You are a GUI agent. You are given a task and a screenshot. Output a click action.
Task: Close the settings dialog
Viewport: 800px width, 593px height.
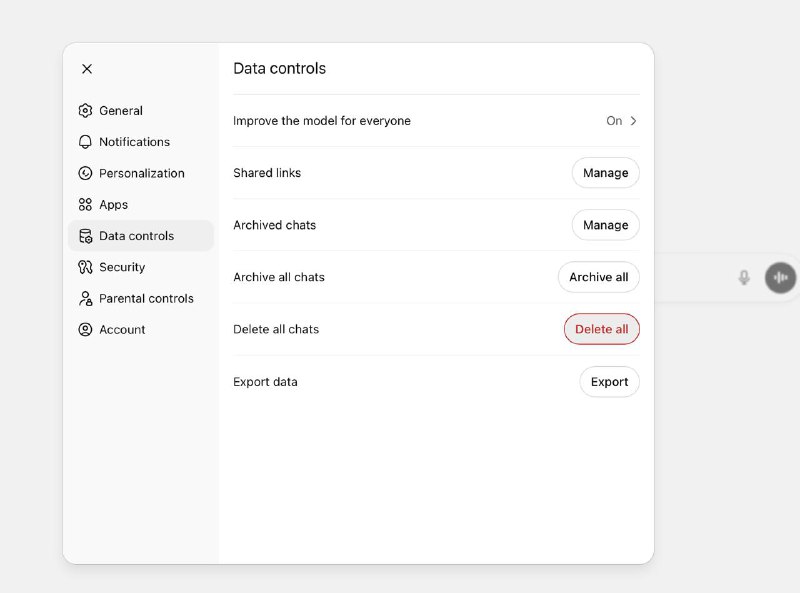click(87, 69)
